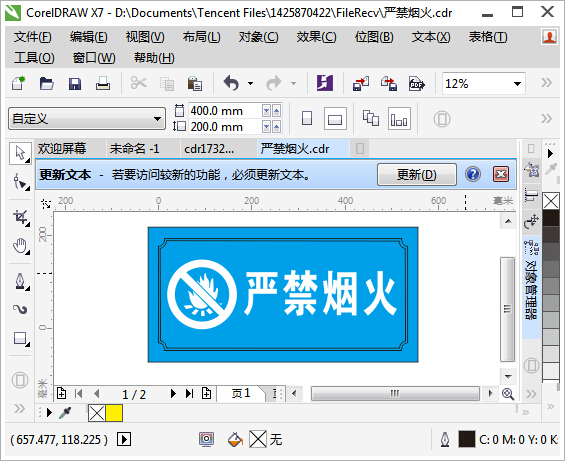Add page after current page
Screen dimensions: 565x461
[x=206, y=394]
